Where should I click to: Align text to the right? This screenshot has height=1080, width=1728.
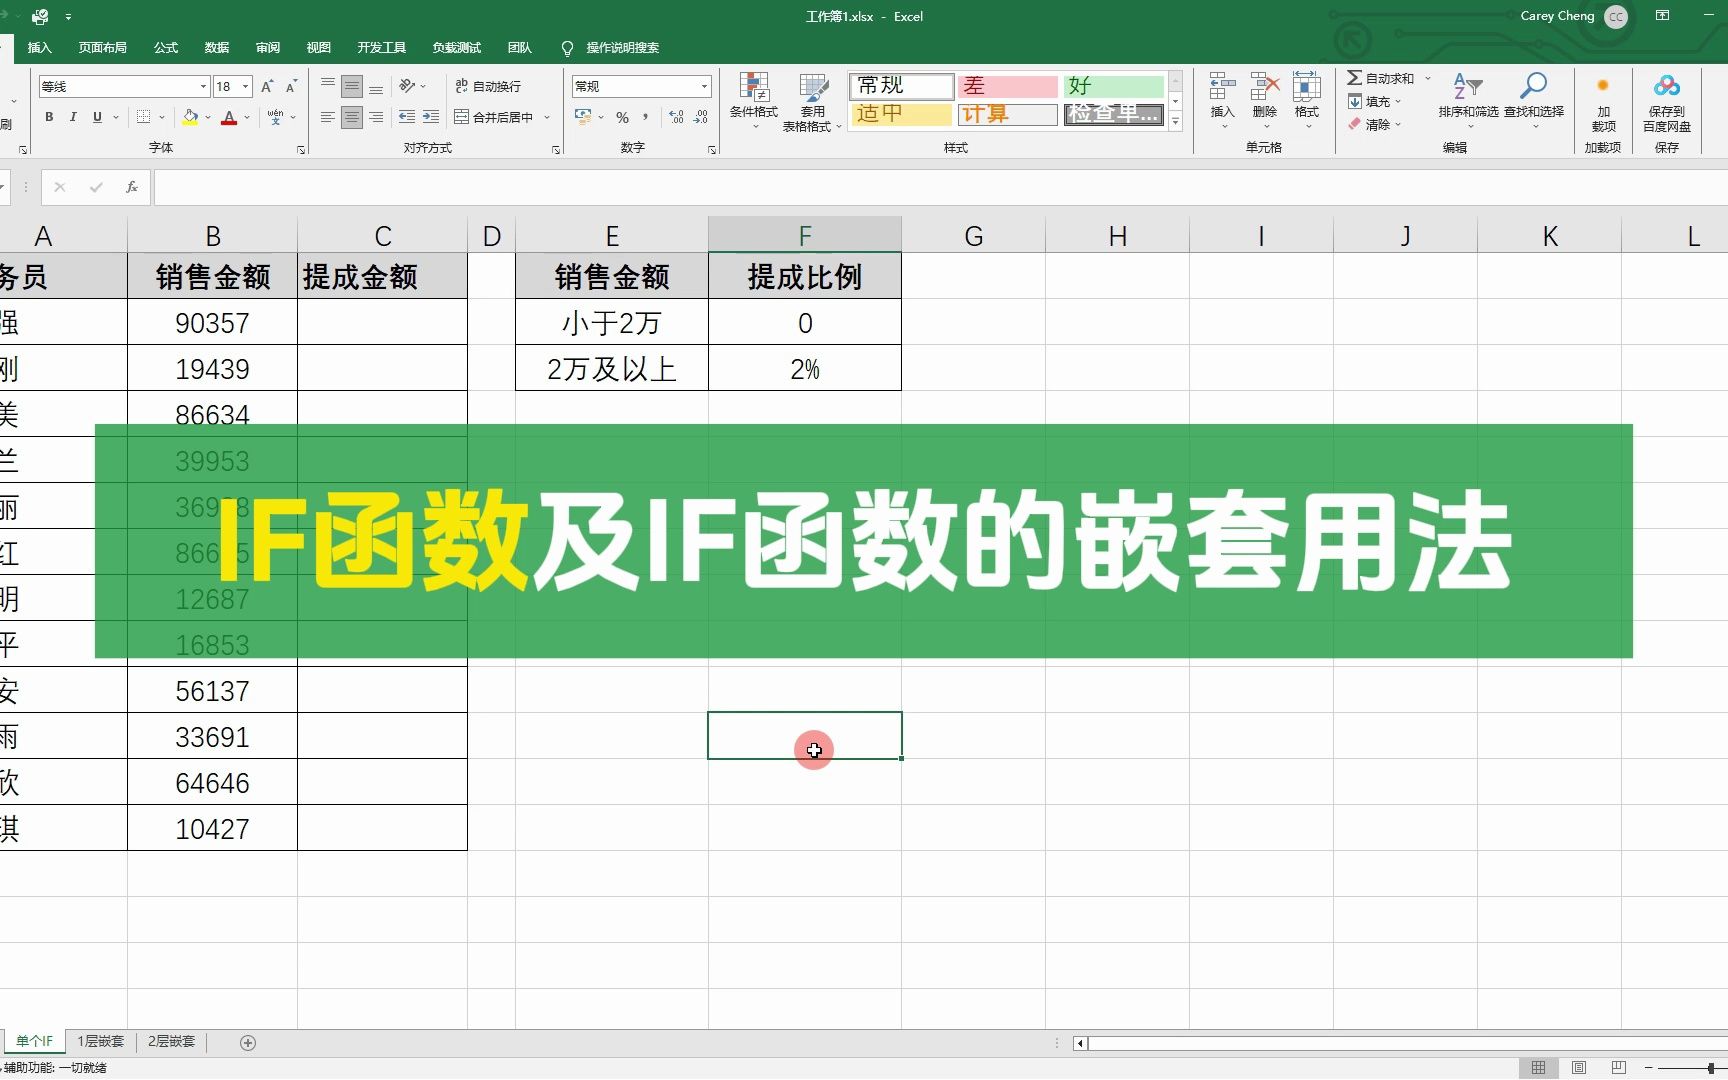click(376, 117)
